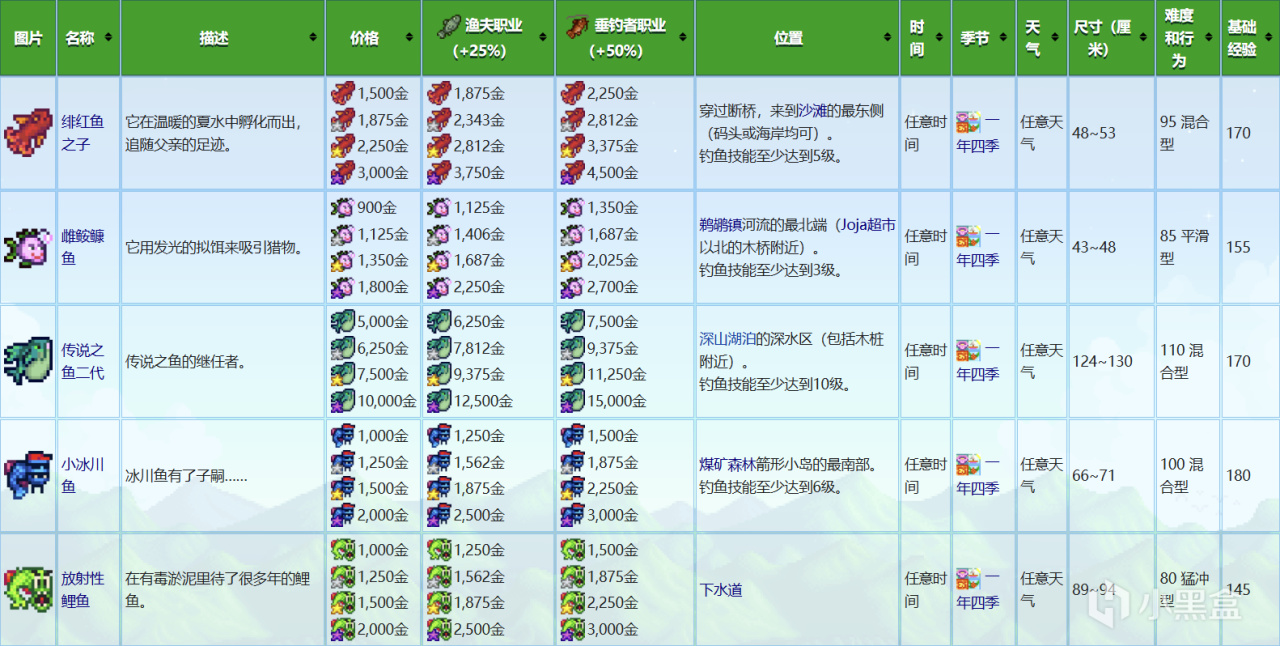This screenshot has width=1280, height=646.
Task: Click the iridium fish icon beside 2,700金
Action: (572, 286)
